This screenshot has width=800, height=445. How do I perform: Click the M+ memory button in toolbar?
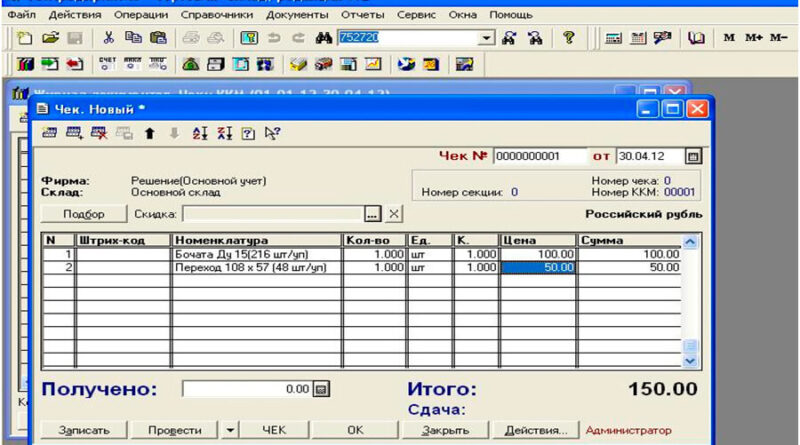point(754,37)
